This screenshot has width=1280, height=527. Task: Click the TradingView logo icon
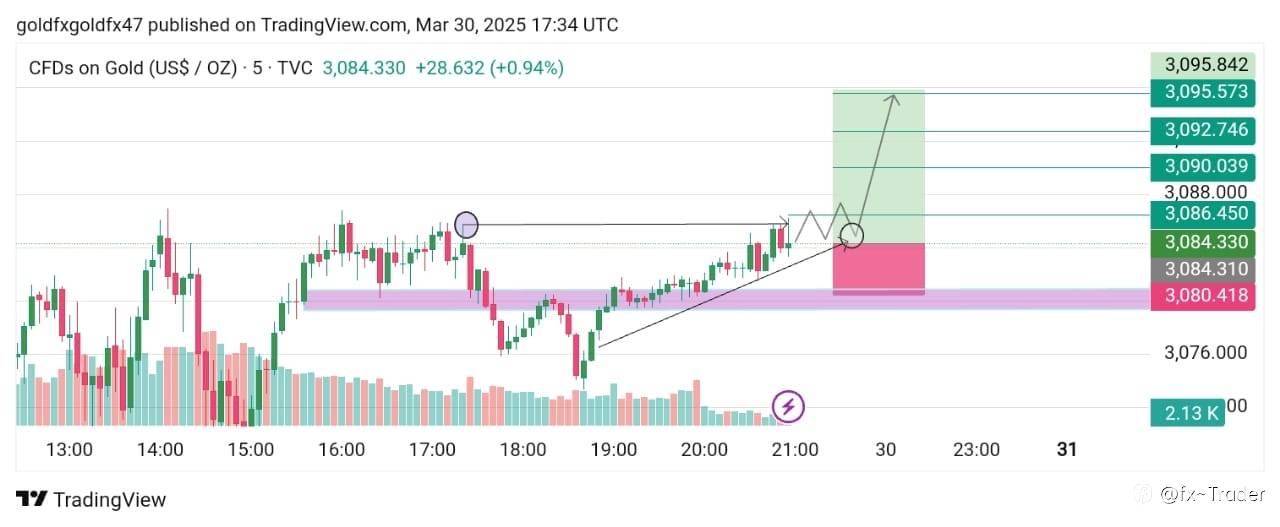[x=32, y=499]
